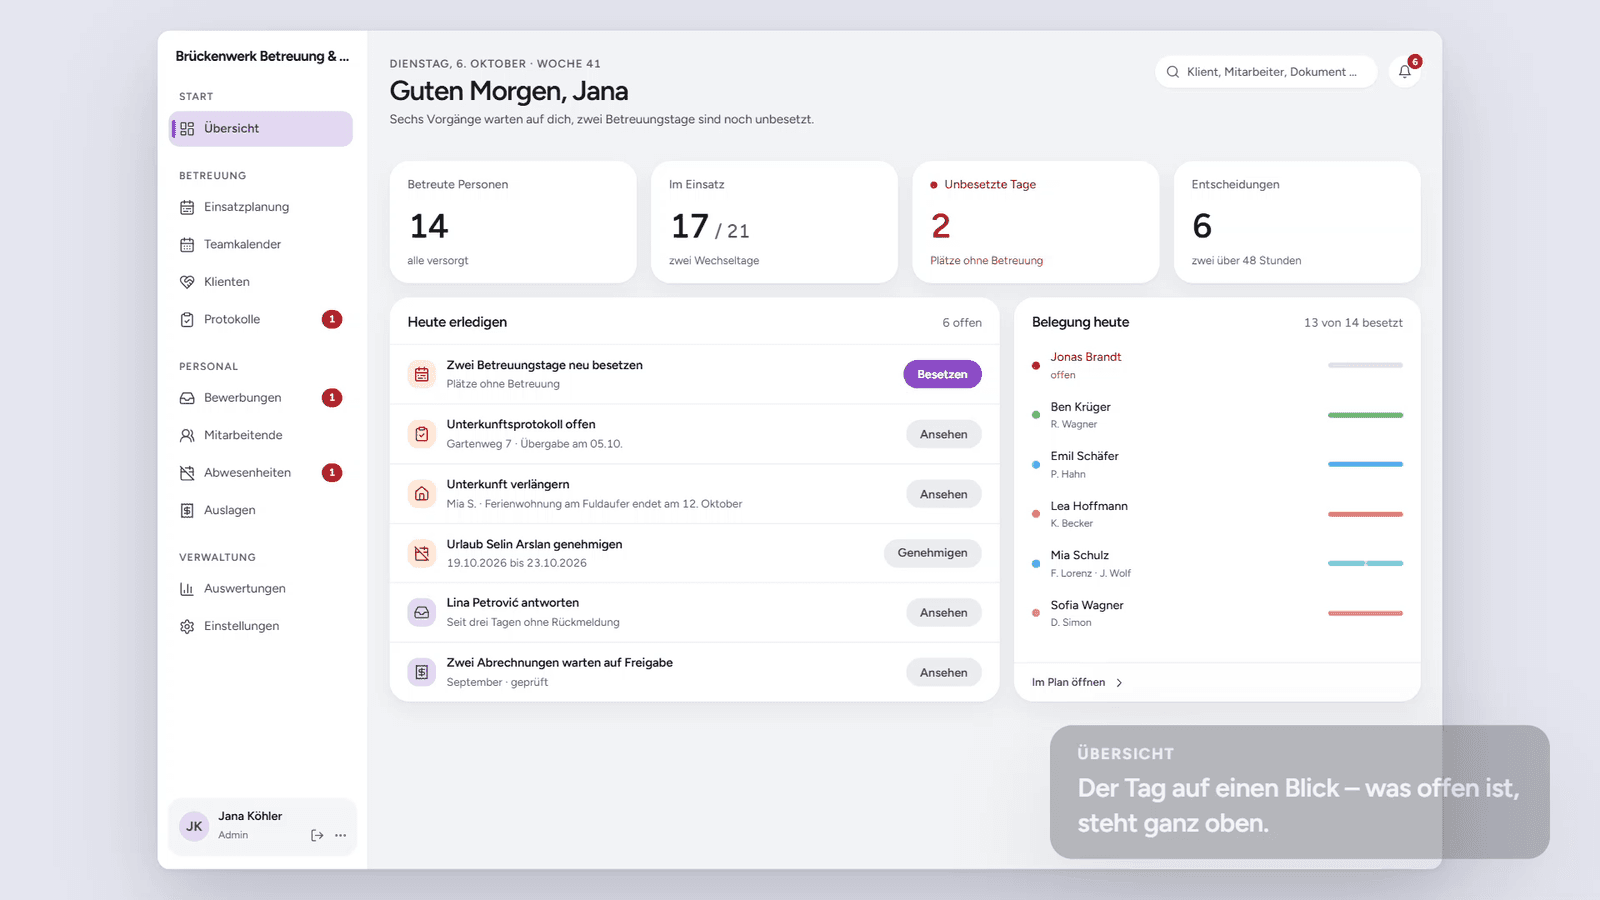Click the calendar icon for Zwei Betreuungstage
The image size is (1600, 900).
click(422, 374)
